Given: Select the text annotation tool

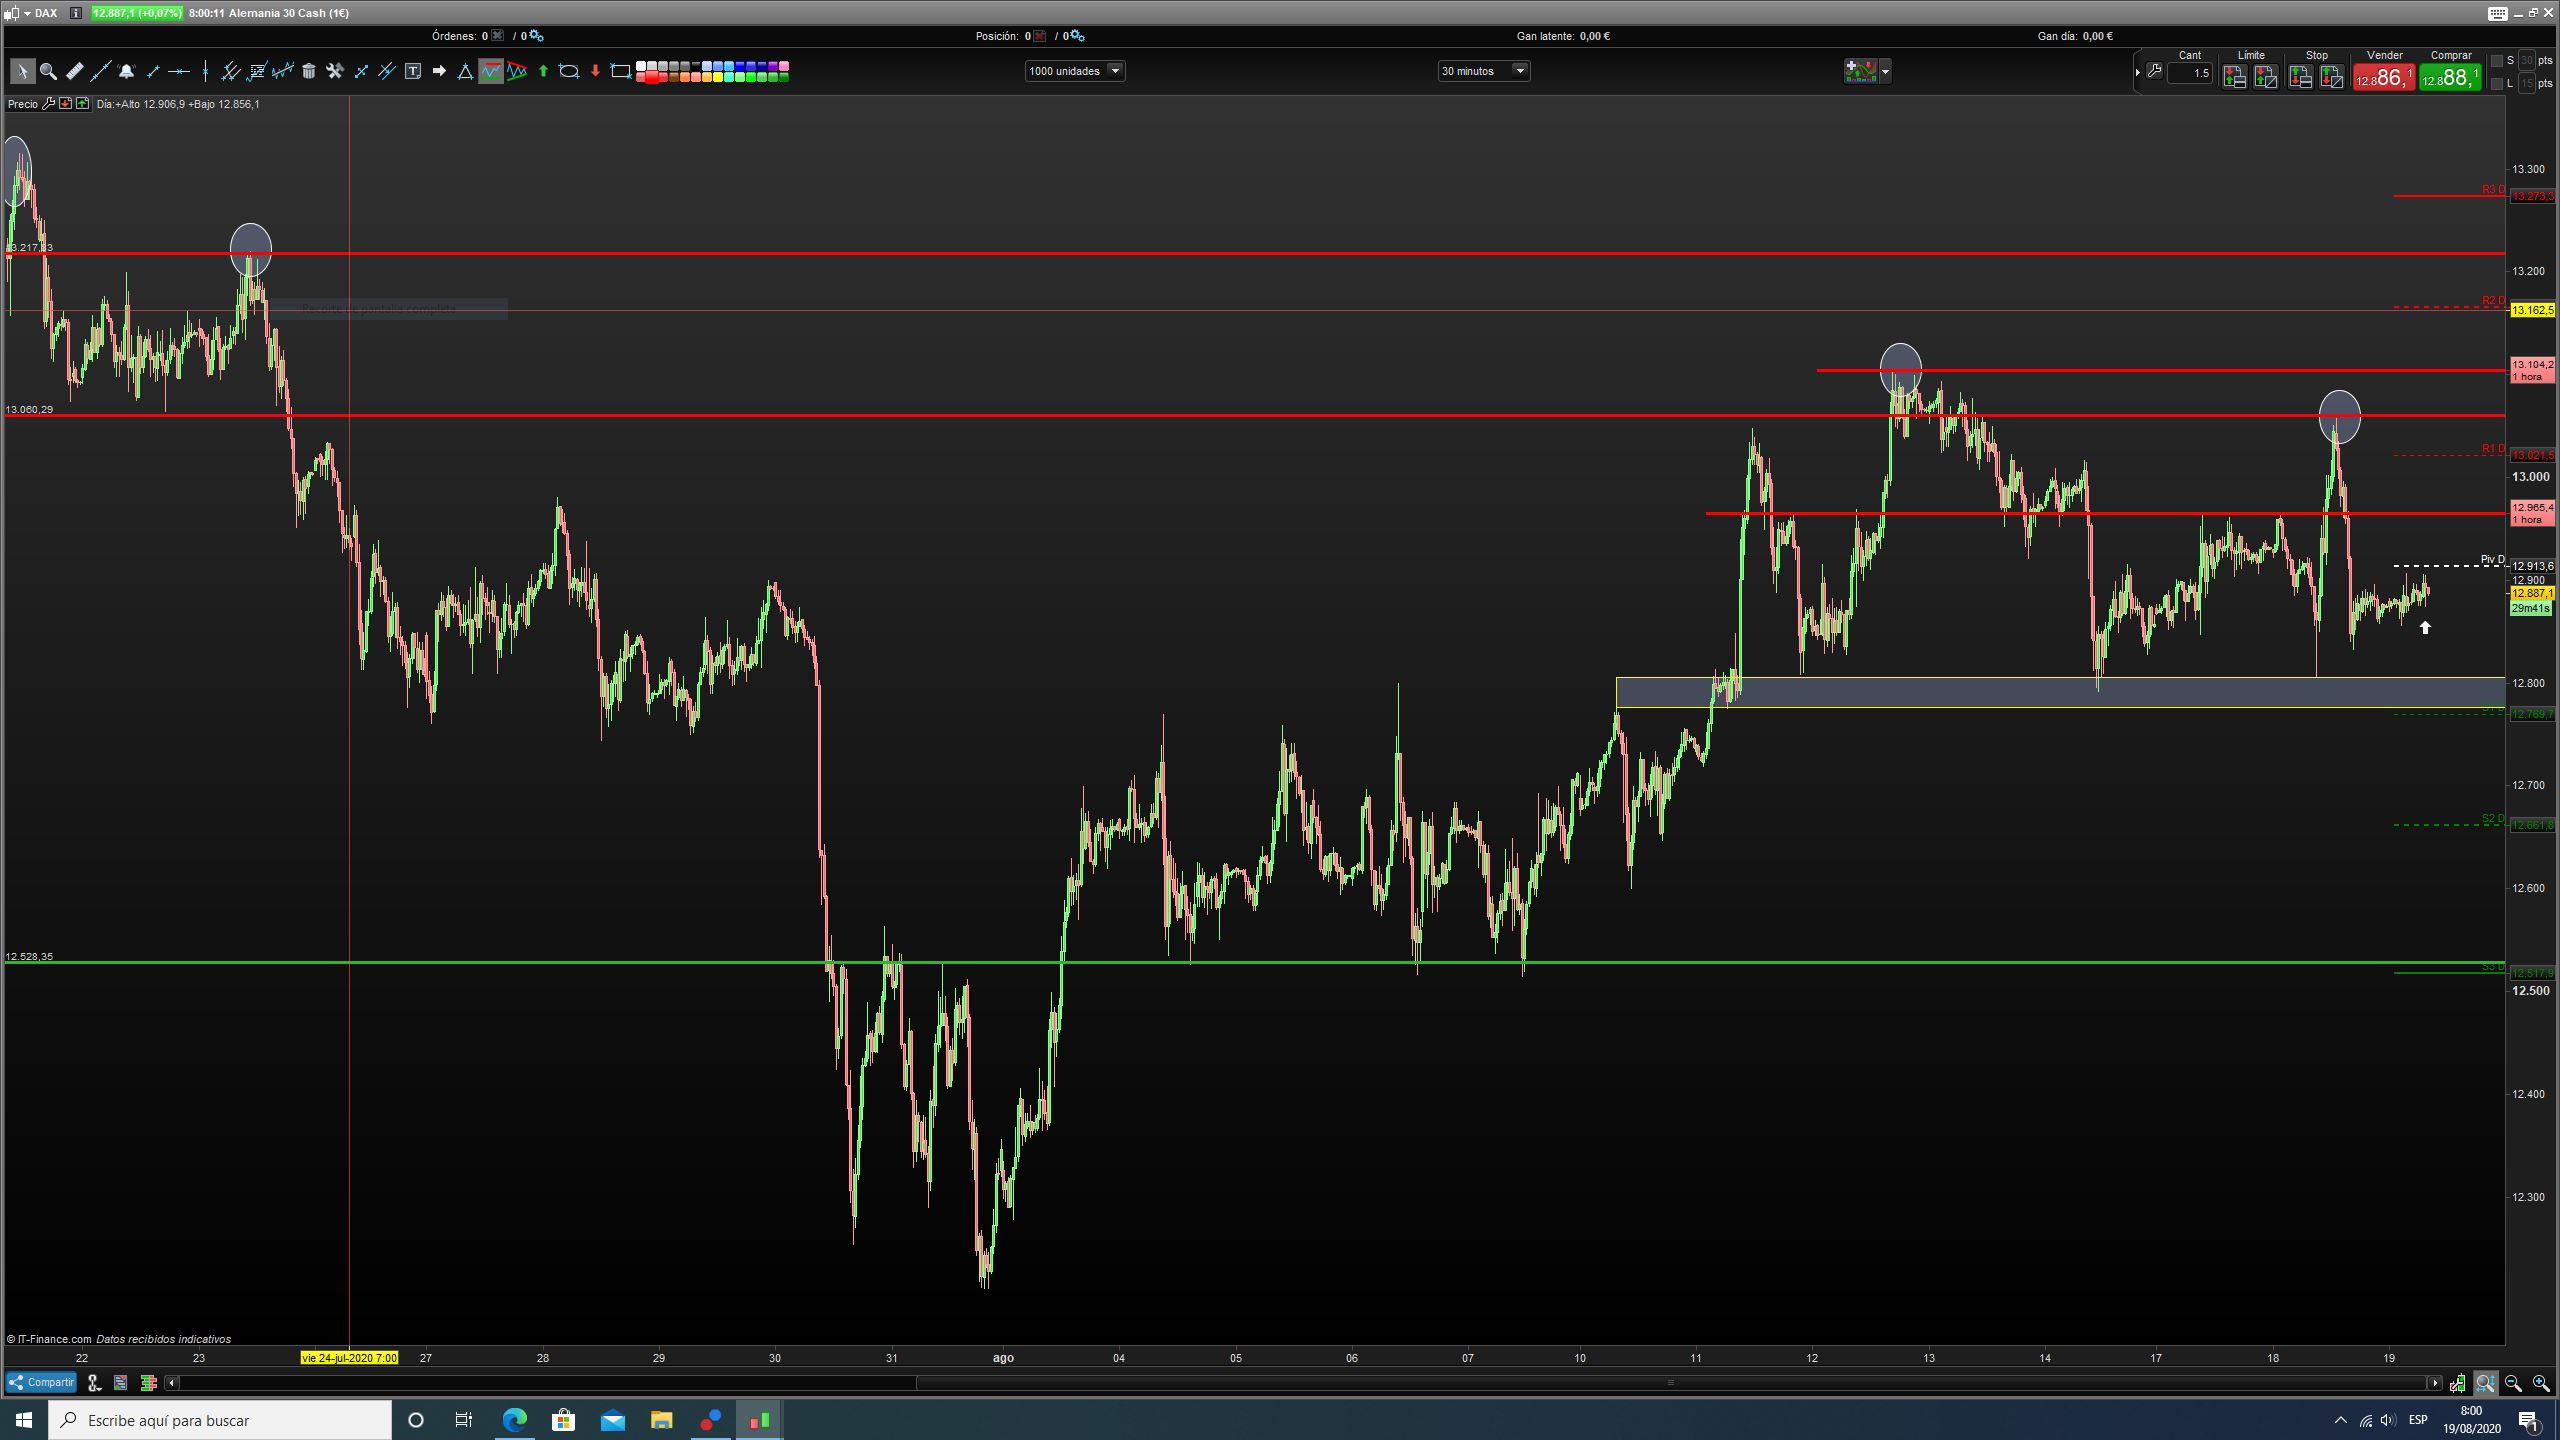Looking at the screenshot, I should tap(413, 71).
